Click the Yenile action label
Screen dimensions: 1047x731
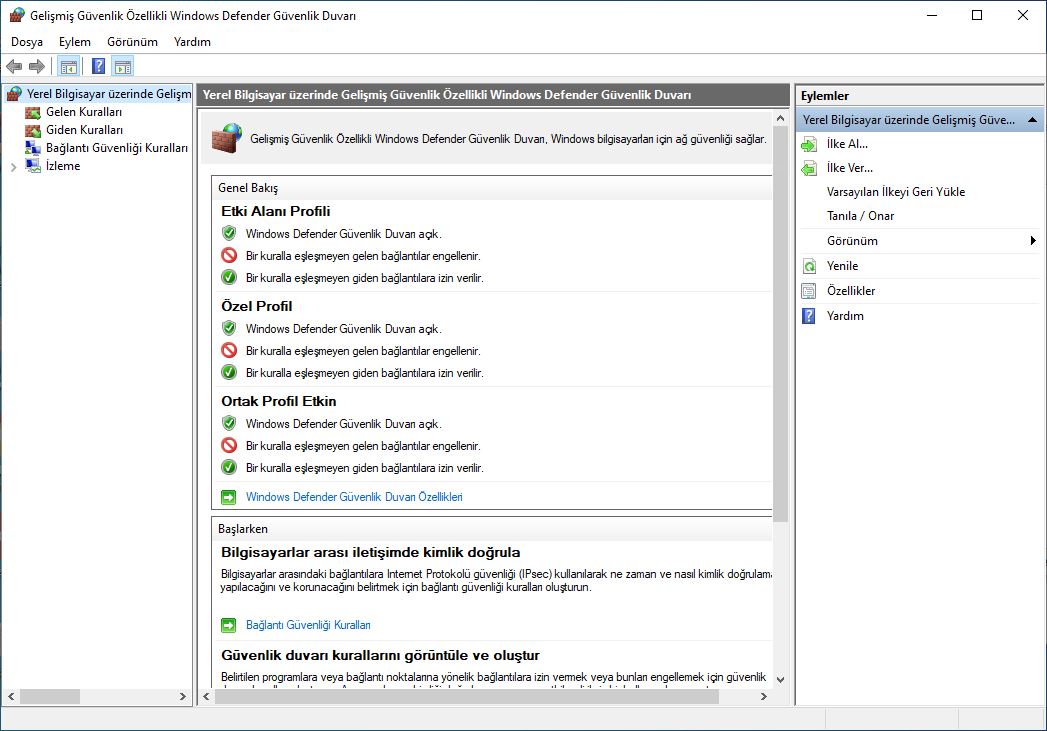[842, 266]
